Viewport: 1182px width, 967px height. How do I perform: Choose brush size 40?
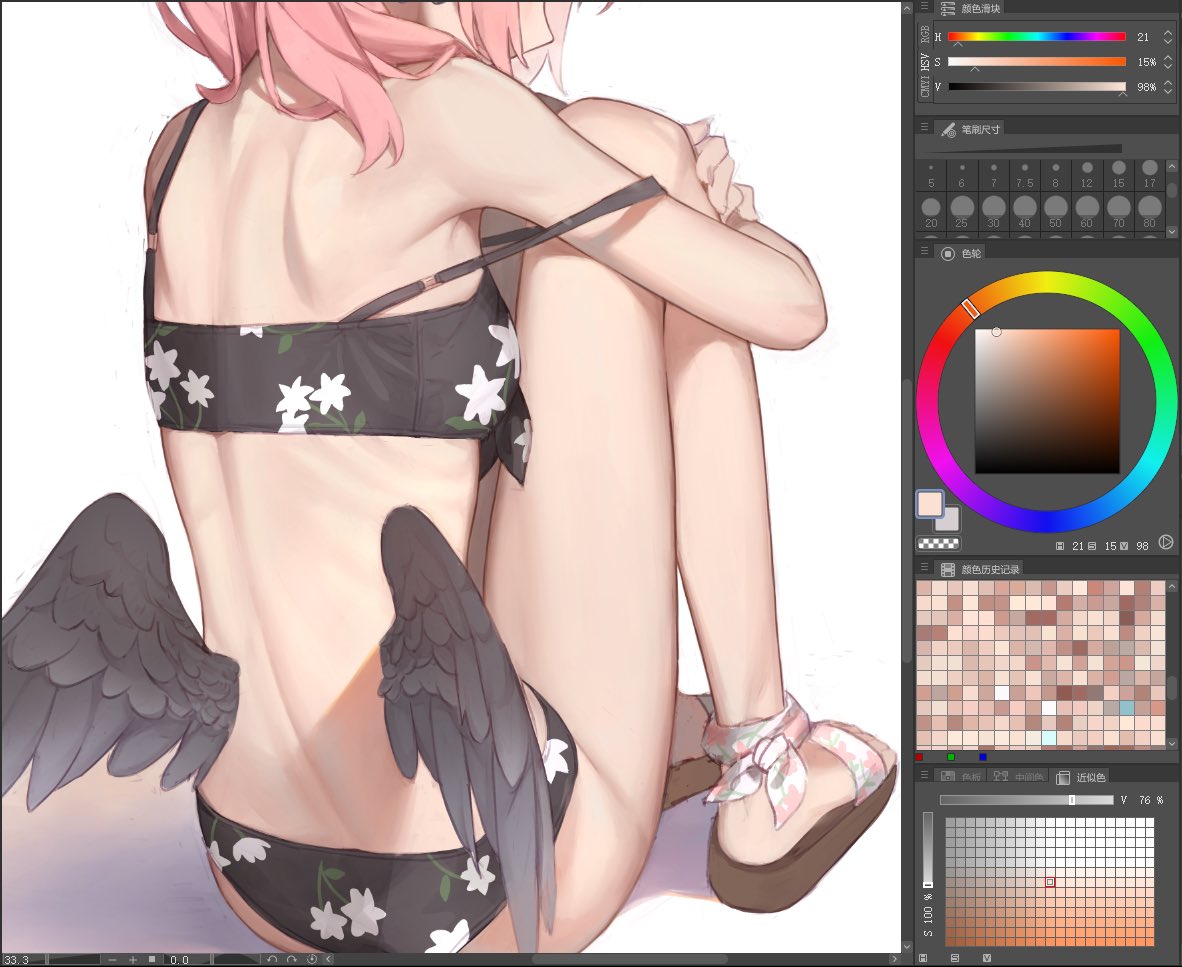click(x=1024, y=212)
